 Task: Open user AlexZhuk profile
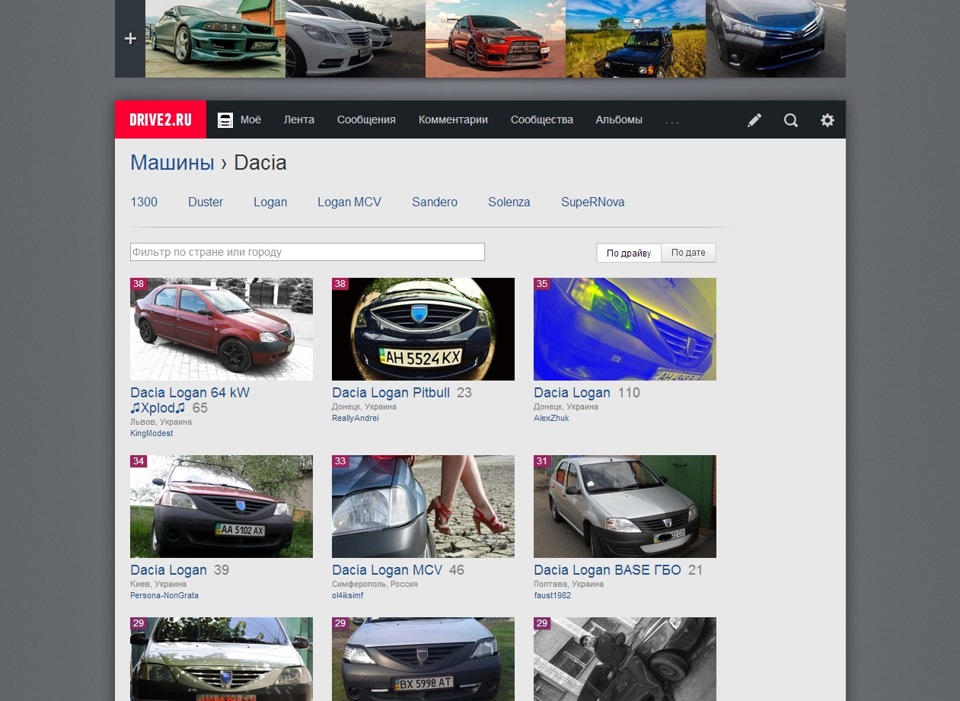[x=551, y=418]
